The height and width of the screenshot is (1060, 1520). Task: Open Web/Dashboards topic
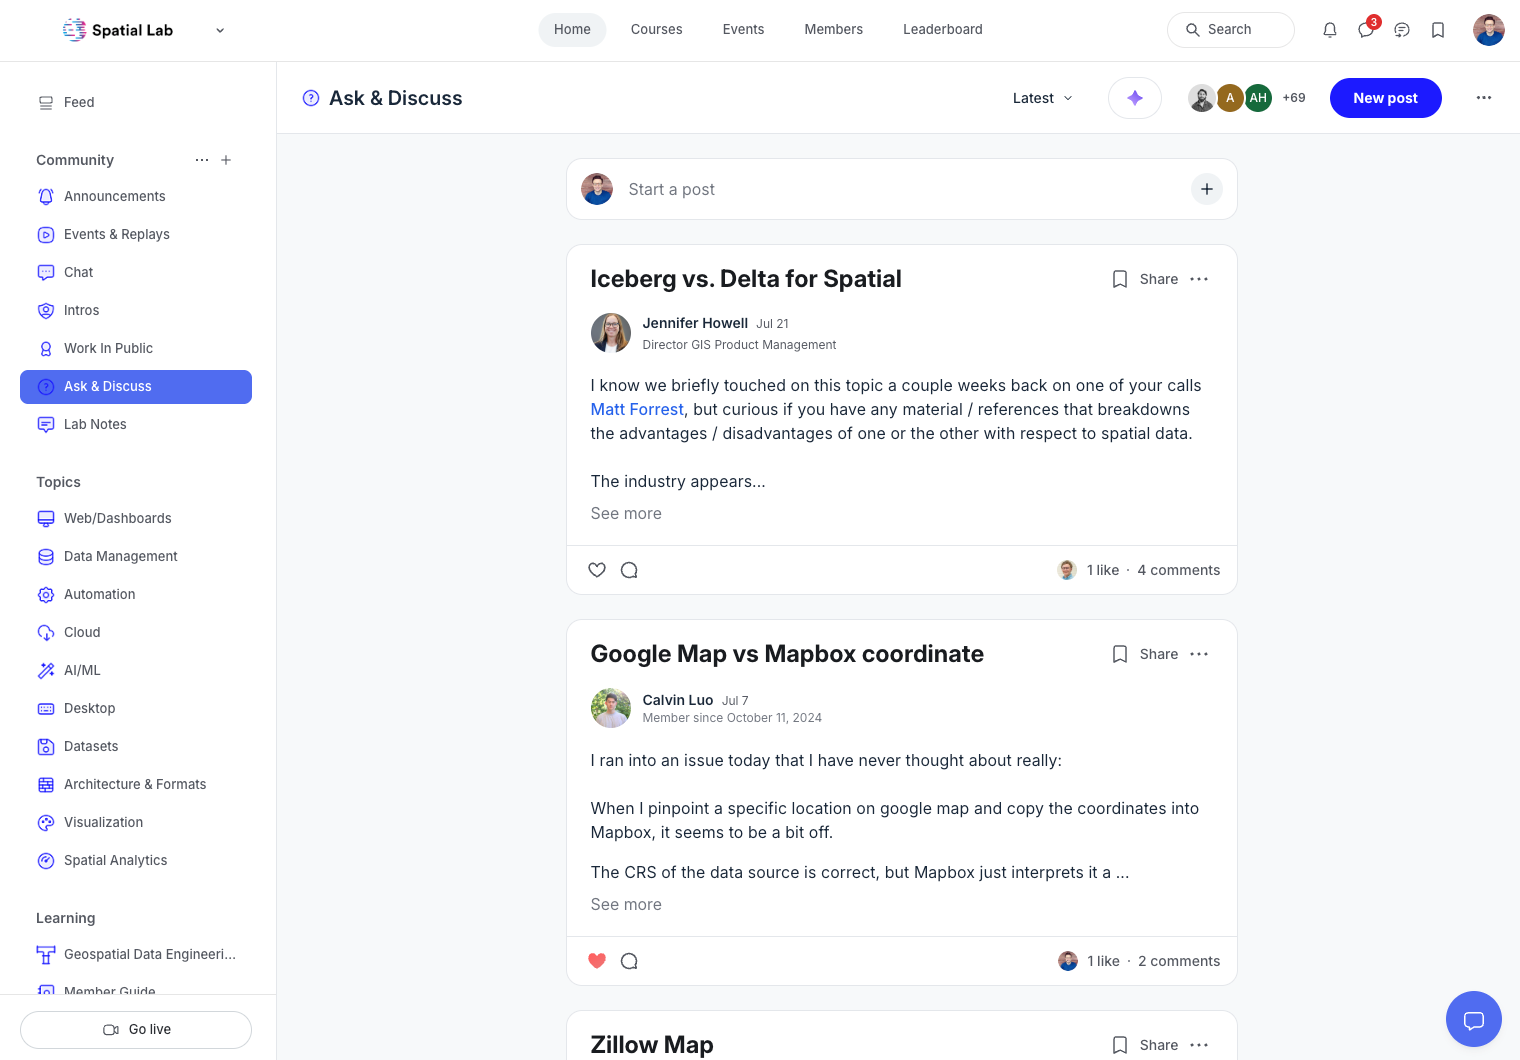coord(136,518)
